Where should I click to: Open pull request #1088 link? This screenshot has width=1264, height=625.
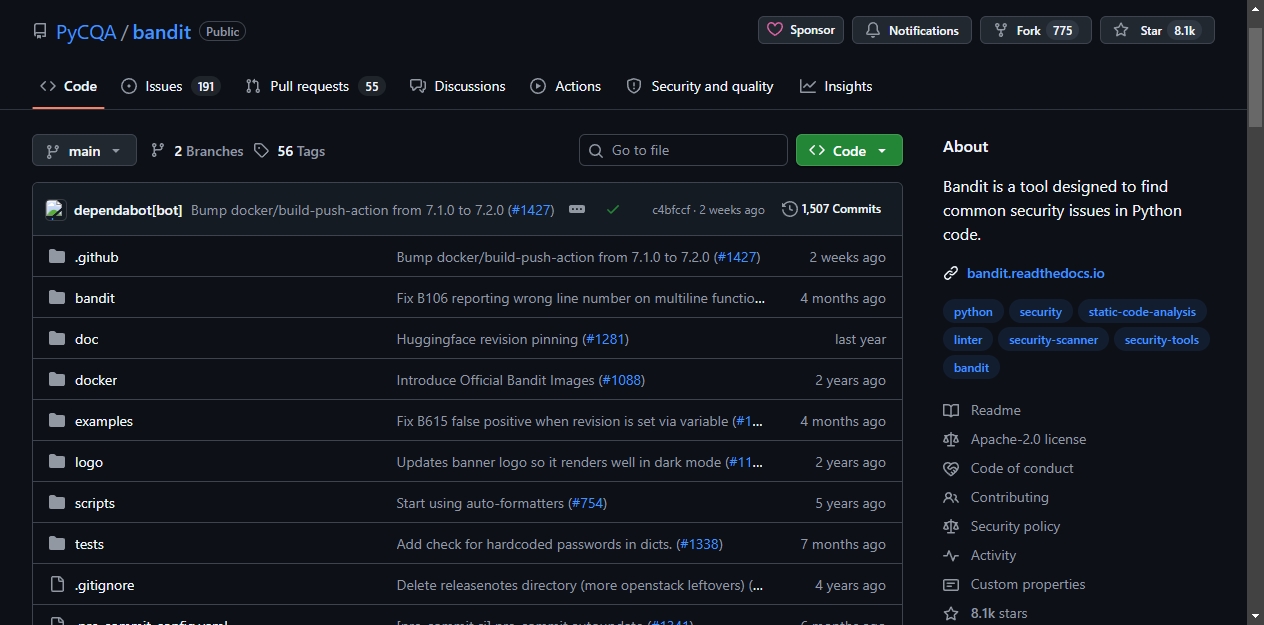(x=622, y=380)
